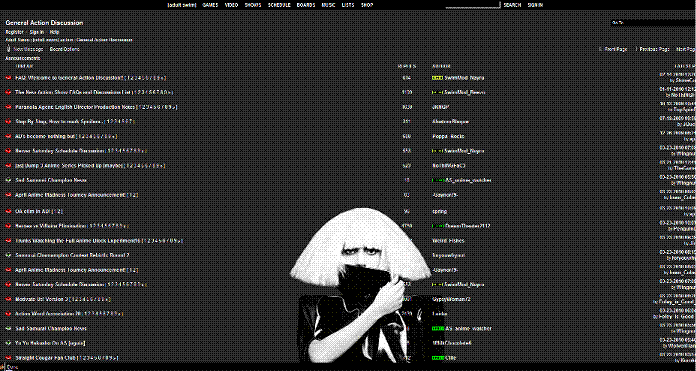Click the icon beside the Ok elim in AS thread
696x371 pixels.
(8, 211)
